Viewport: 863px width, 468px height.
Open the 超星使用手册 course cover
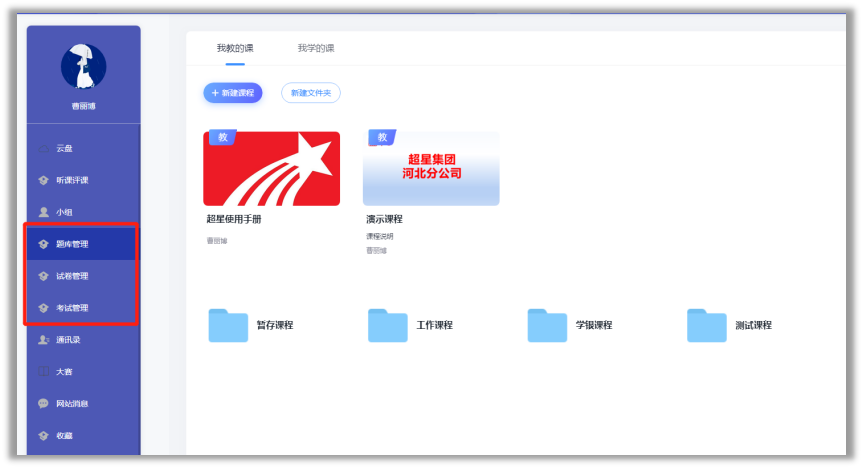click(271, 168)
